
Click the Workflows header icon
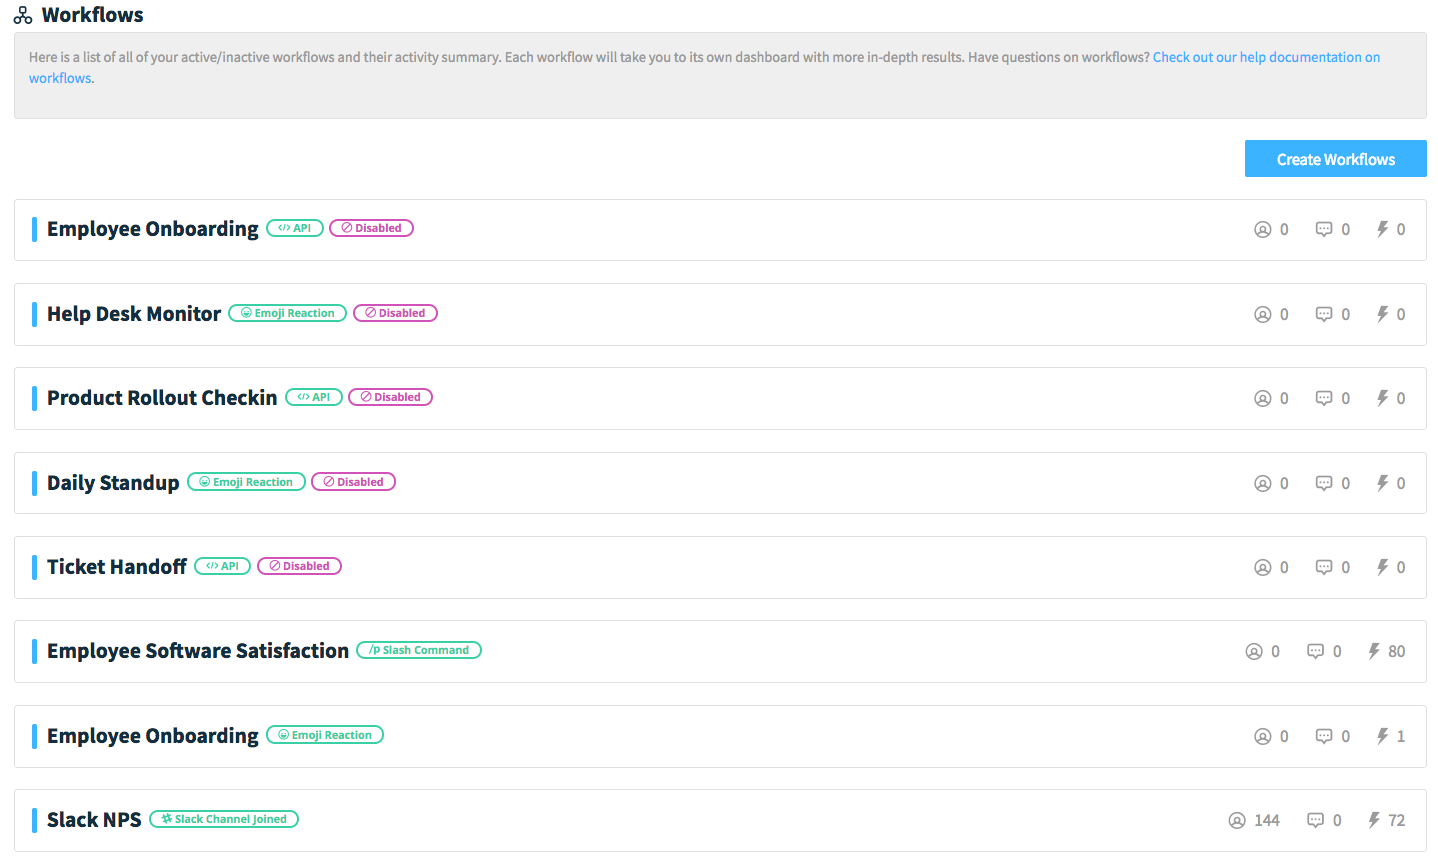(23, 15)
